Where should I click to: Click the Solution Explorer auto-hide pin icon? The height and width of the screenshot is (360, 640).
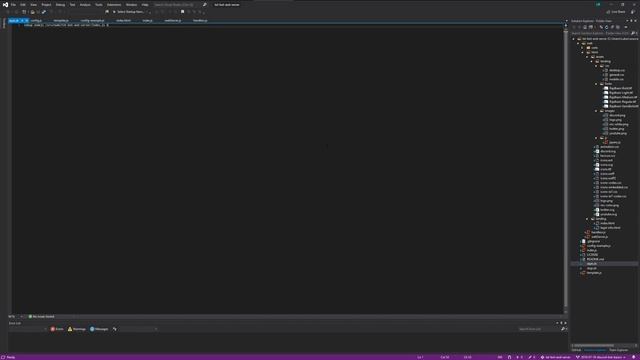pos(631,21)
